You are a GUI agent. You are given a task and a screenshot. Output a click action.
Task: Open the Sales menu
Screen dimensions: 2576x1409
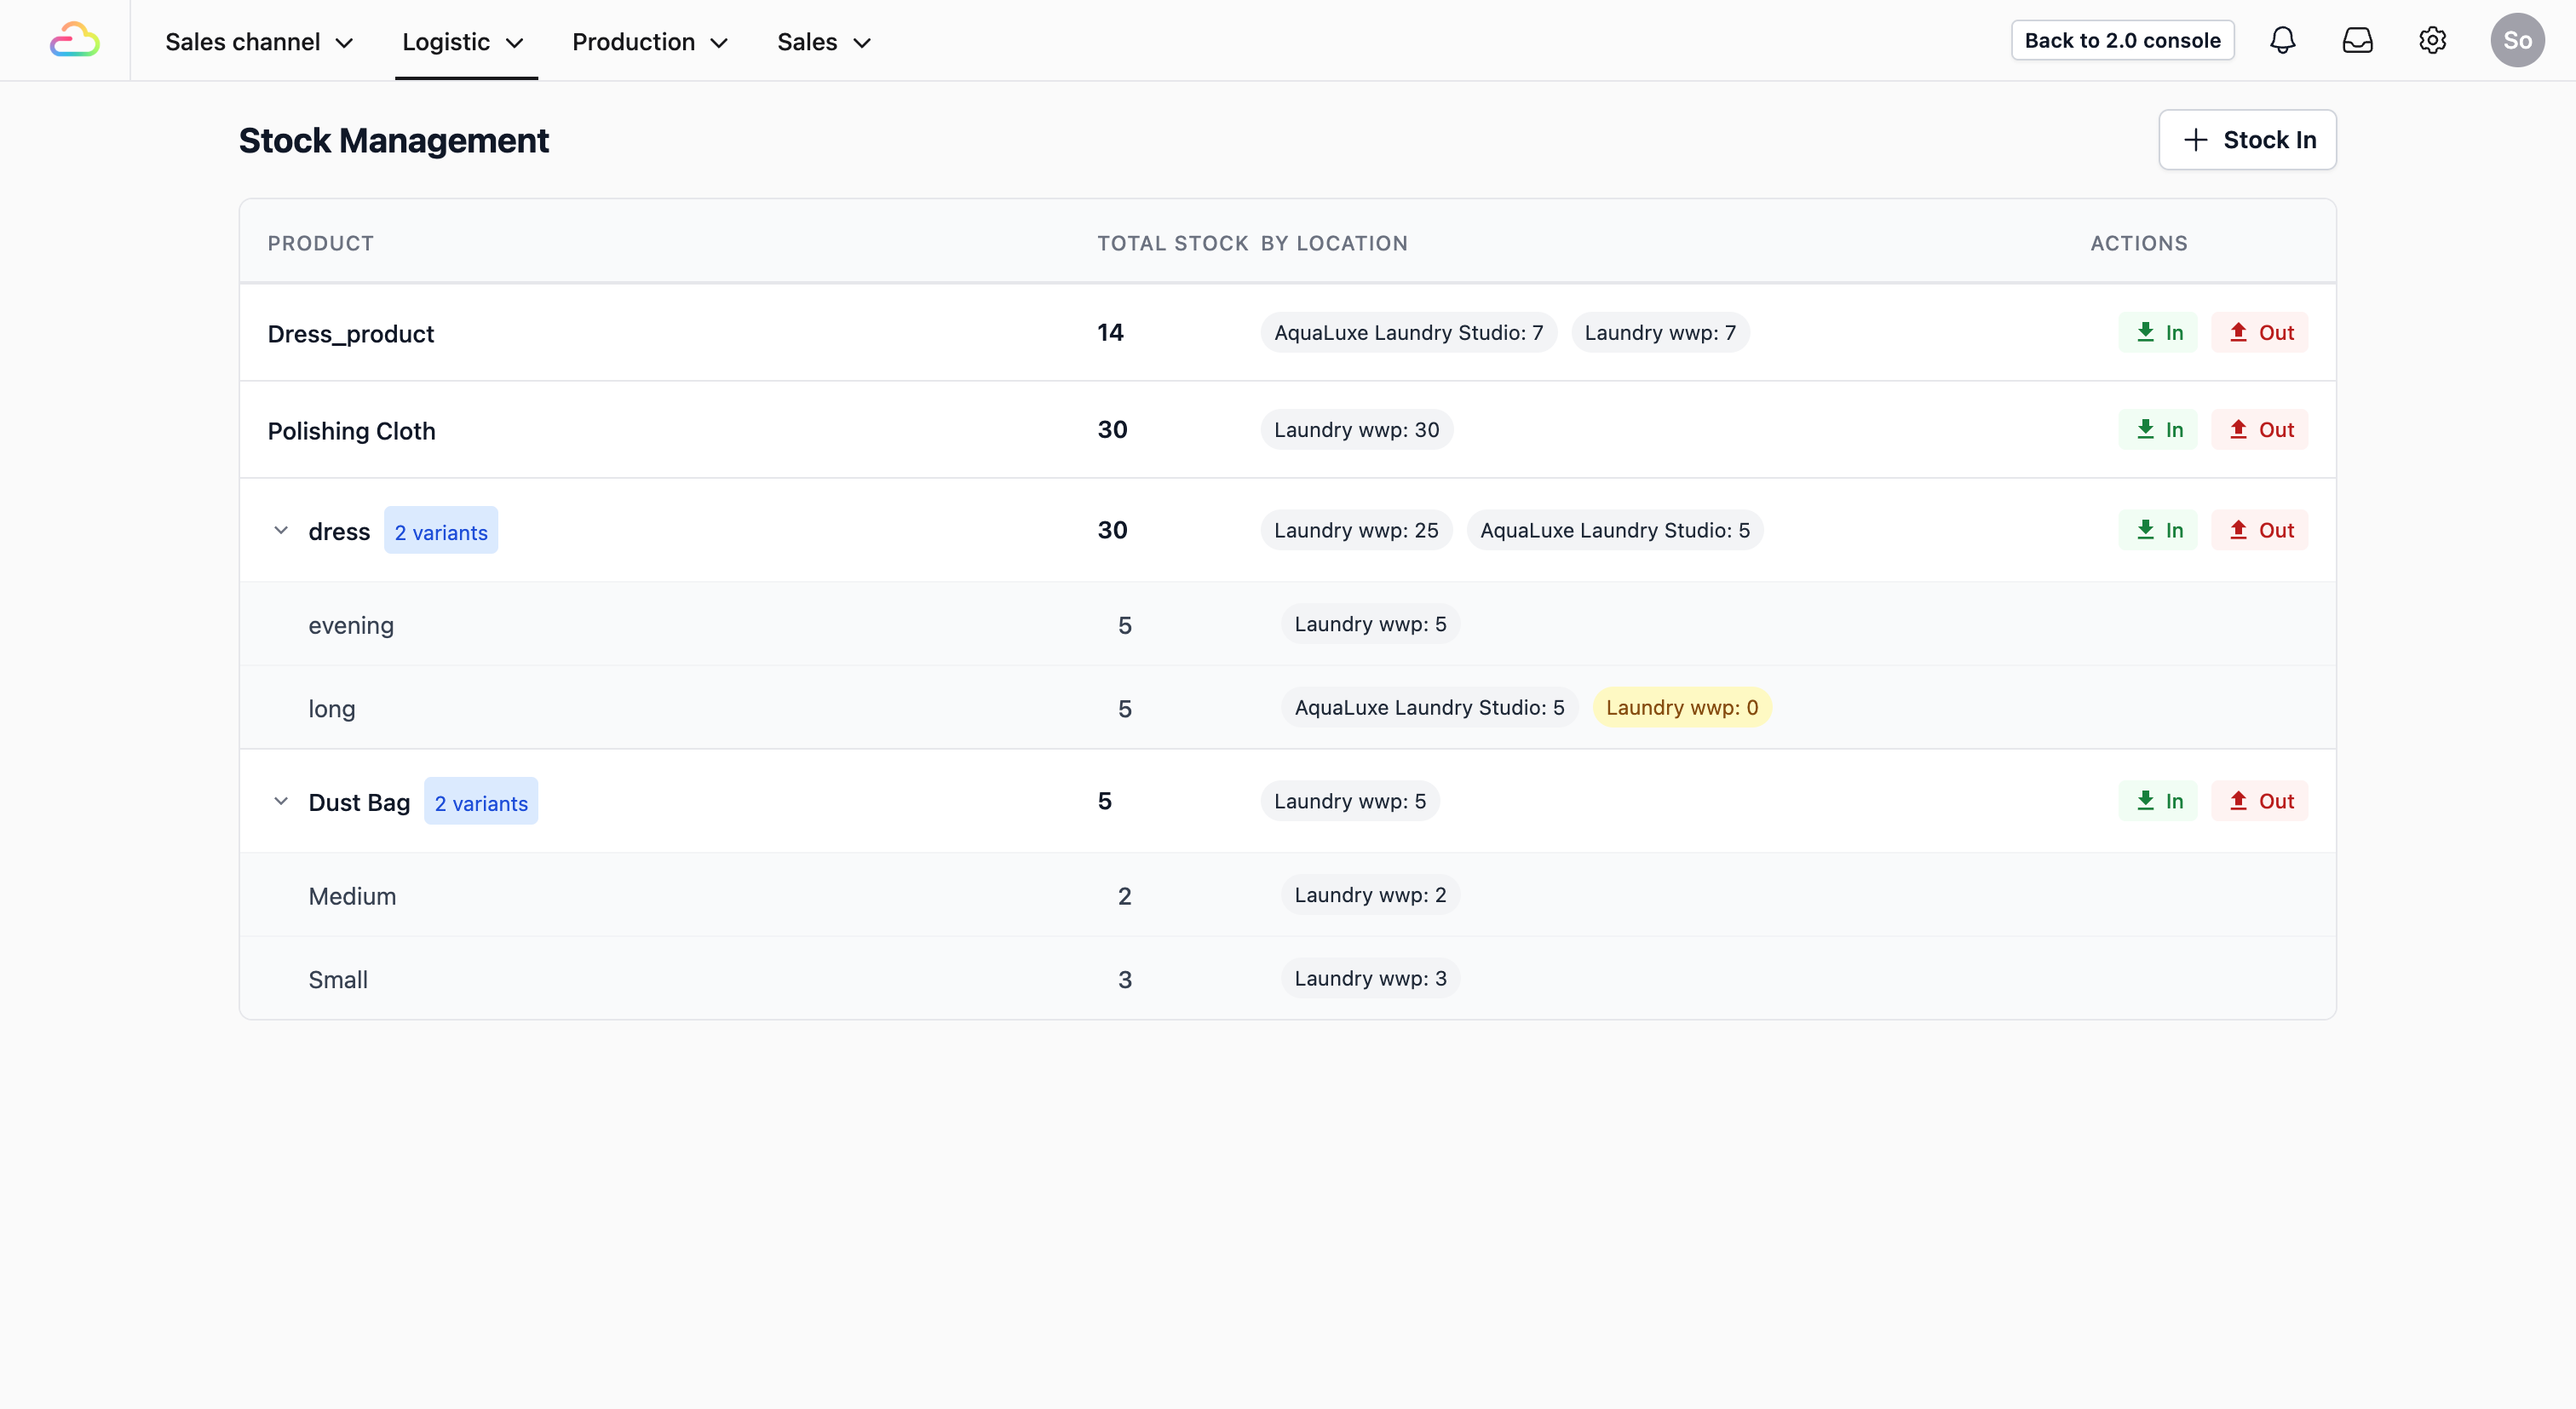coord(824,42)
